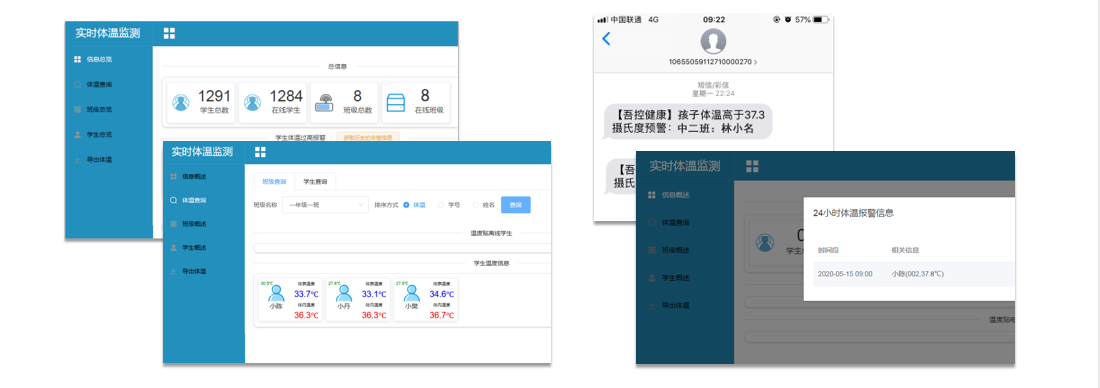Switch to the 学生查询 tab

coord(315,182)
